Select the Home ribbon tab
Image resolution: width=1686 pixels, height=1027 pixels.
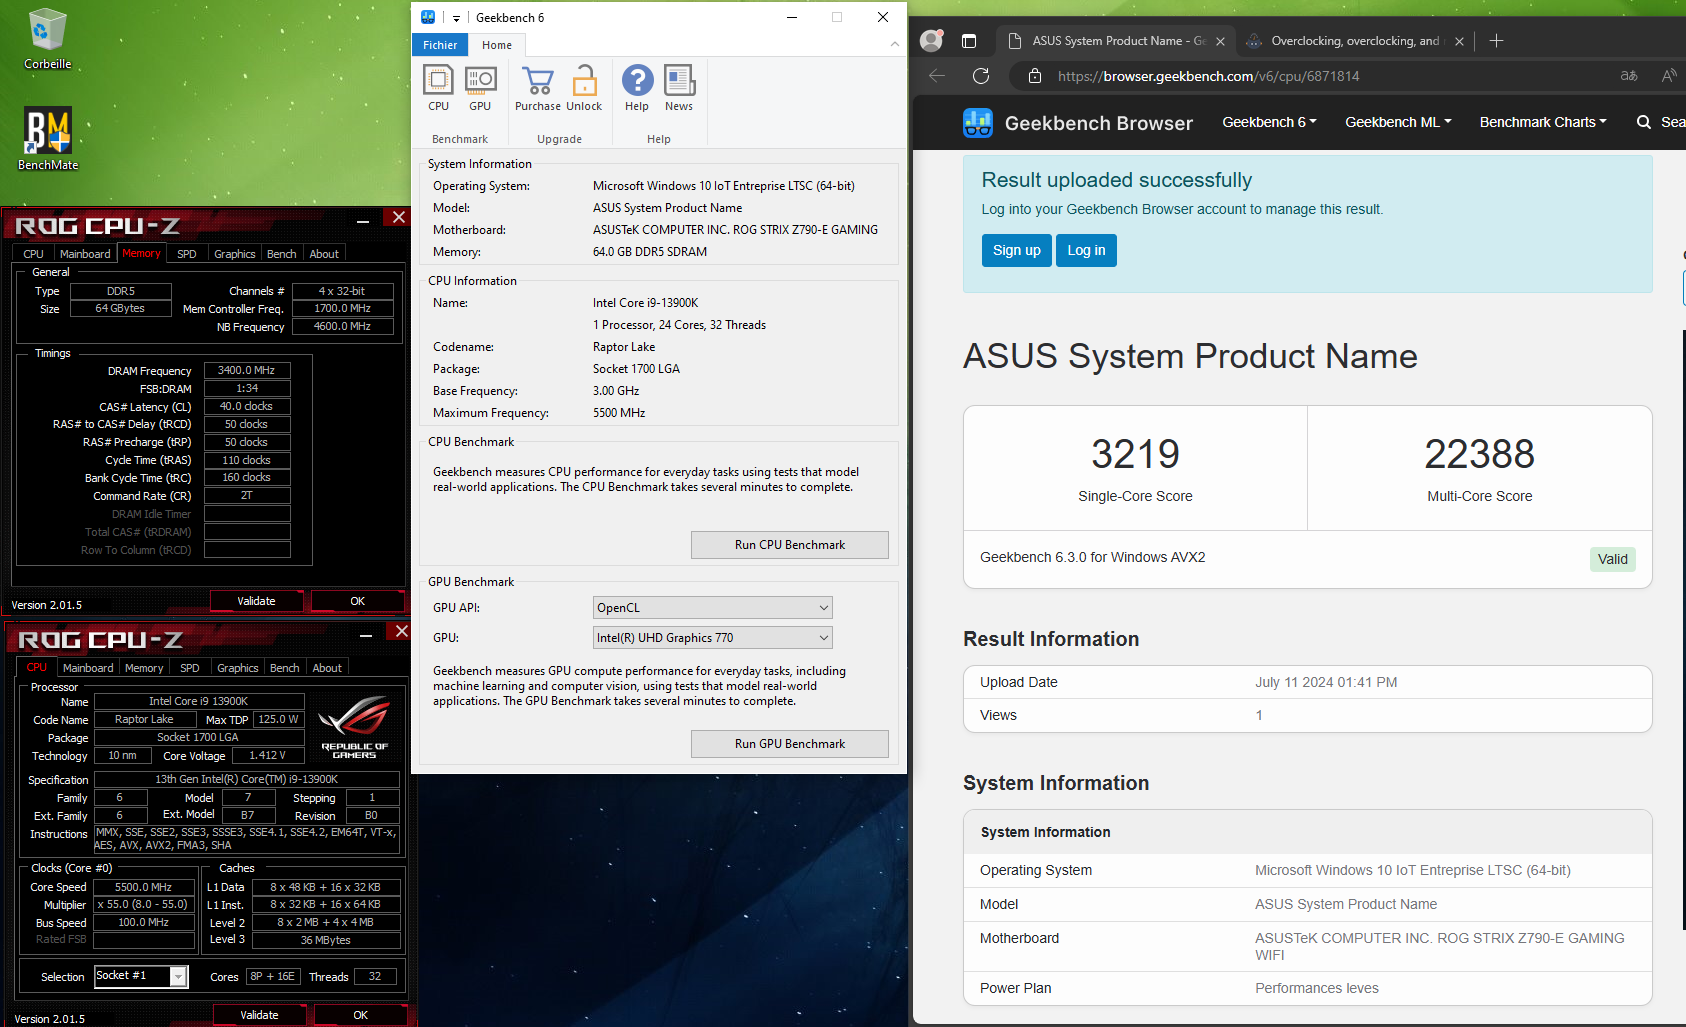click(497, 45)
